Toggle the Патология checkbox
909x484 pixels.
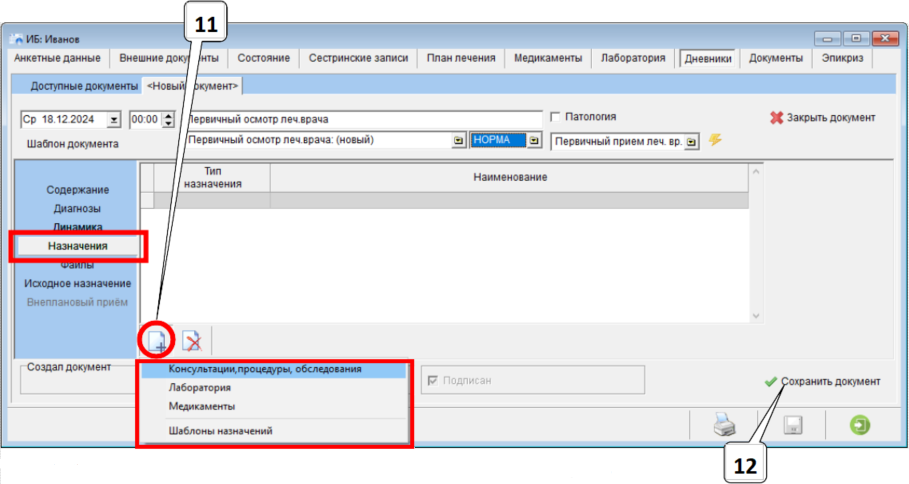557,117
